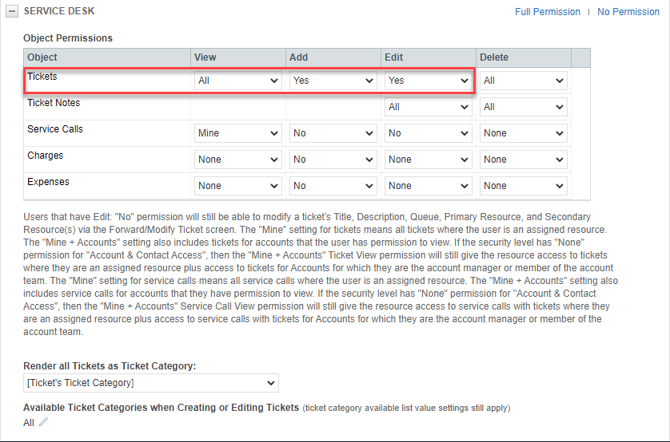Viewport: 670px width, 442px height.
Task: Open the Service Calls Edit dropdown
Action: pyautogui.click(x=428, y=133)
